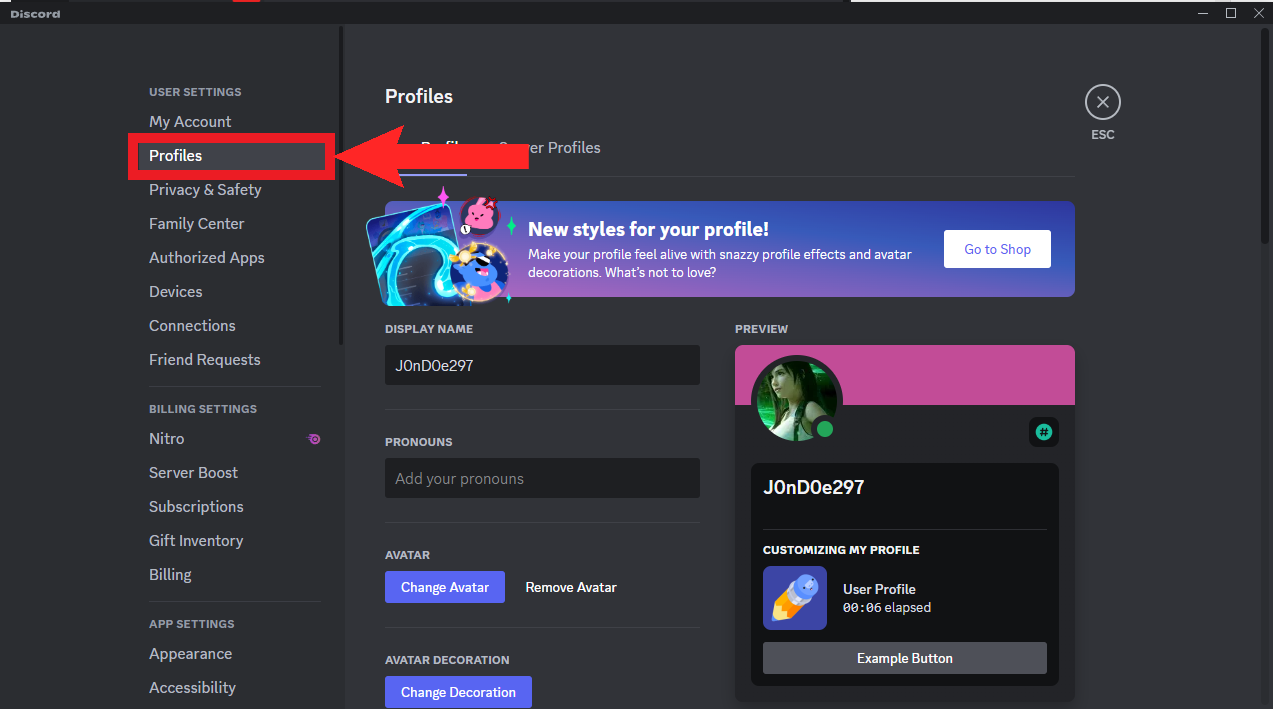1273x709 pixels.
Task: Select Profiles in the sidebar
Action: coord(232,156)
